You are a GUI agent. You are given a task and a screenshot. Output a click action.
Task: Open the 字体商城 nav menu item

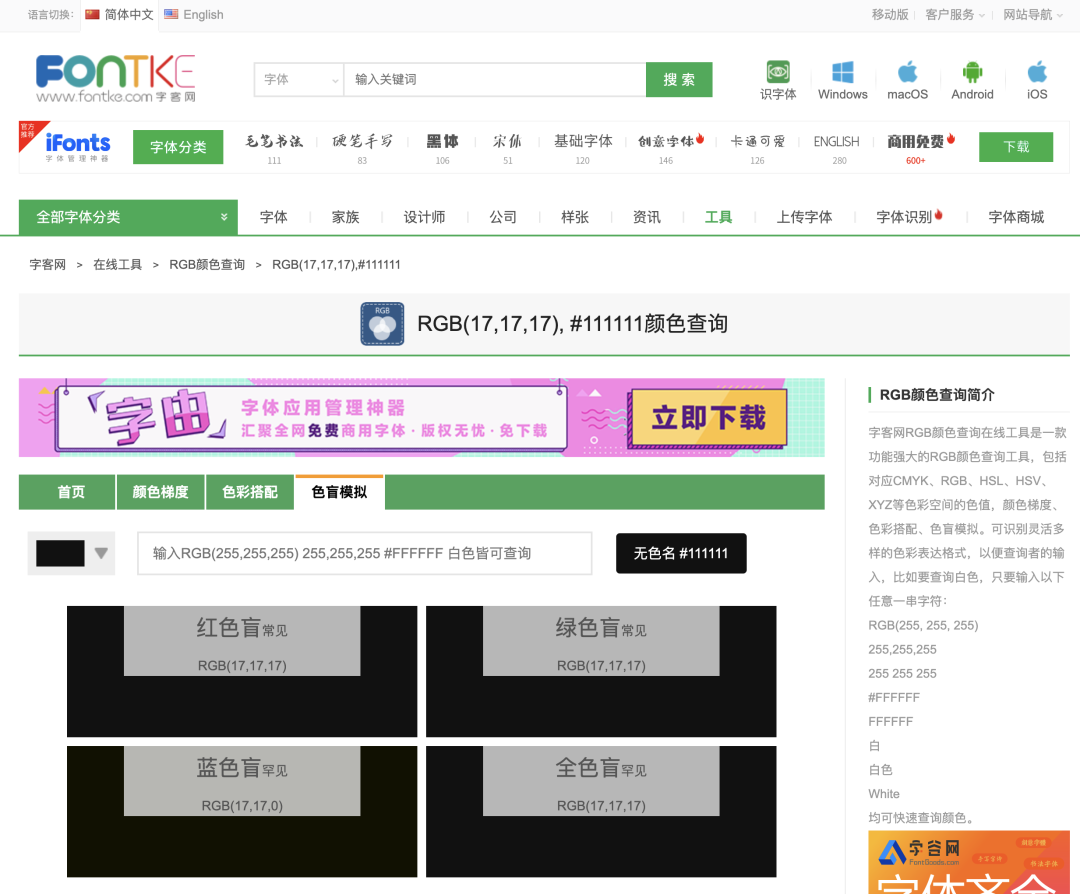tap(1016, 218)
